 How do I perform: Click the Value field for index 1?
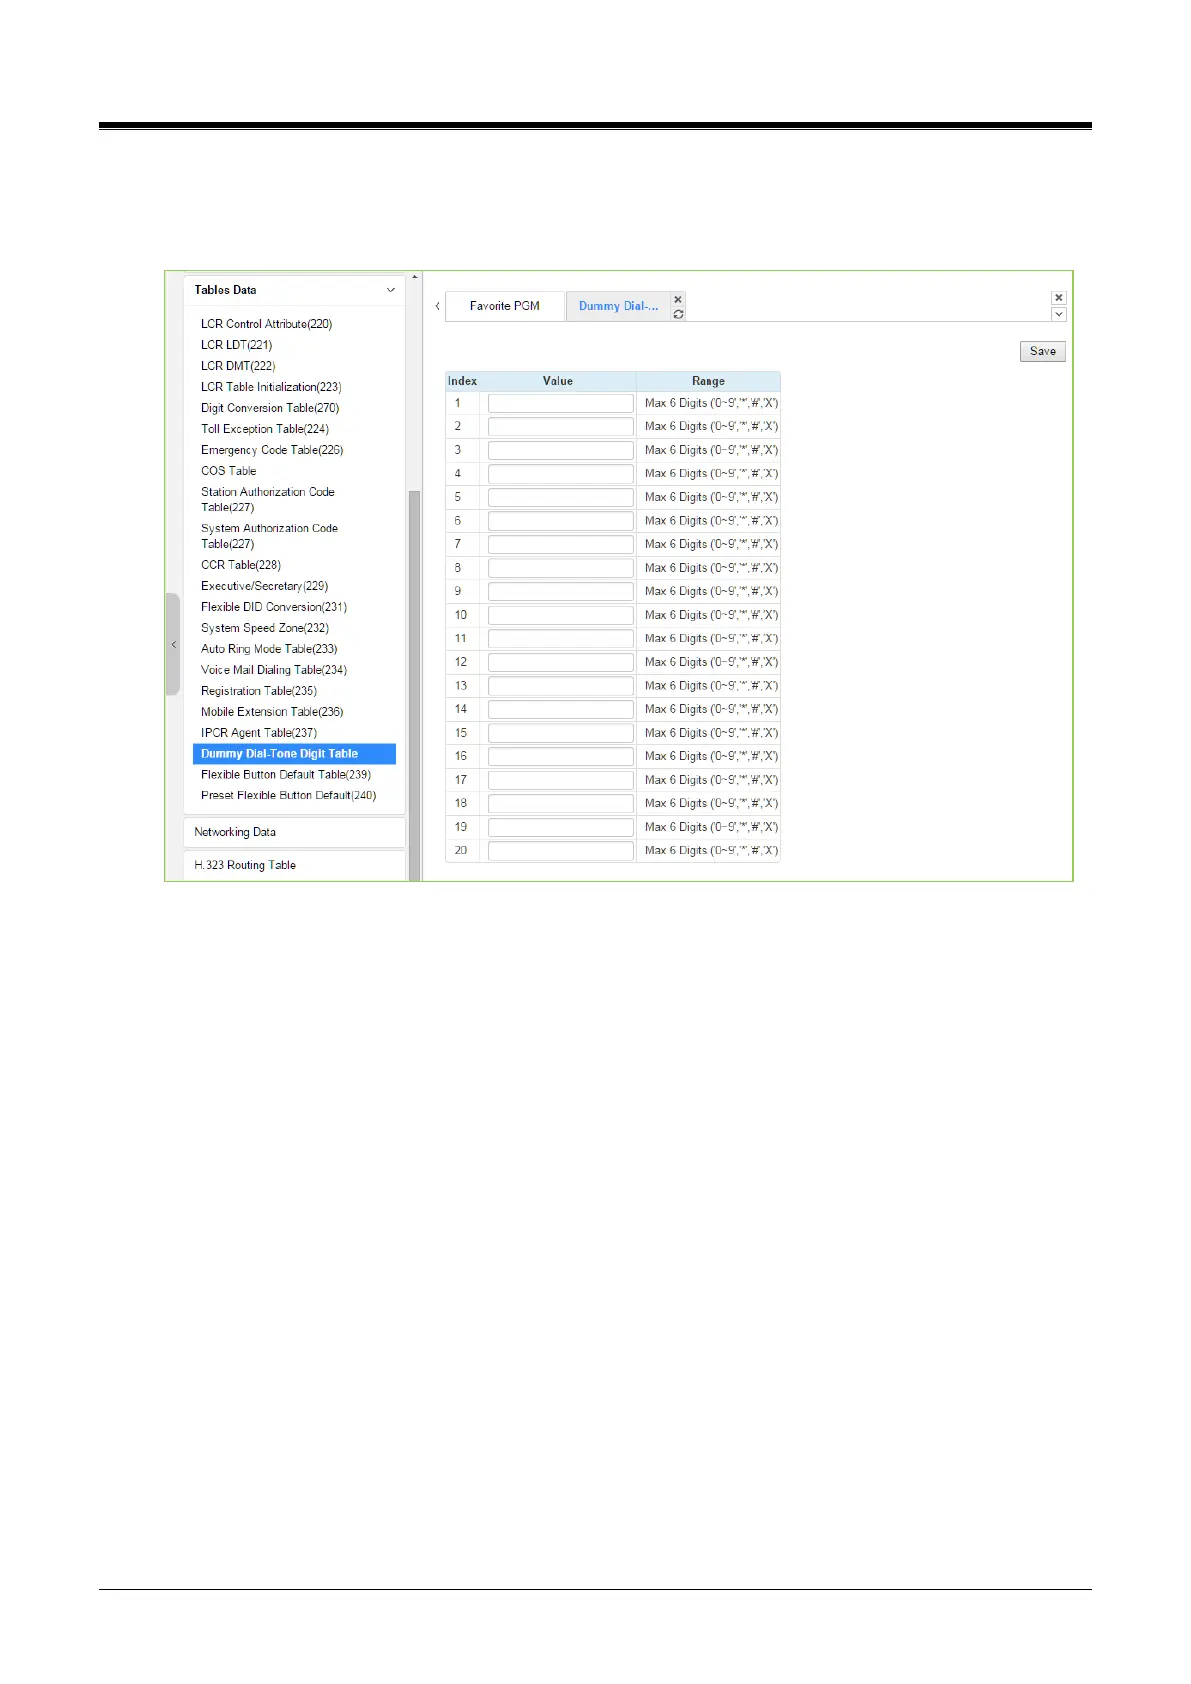pyautogui.click(x=561, y=403)
